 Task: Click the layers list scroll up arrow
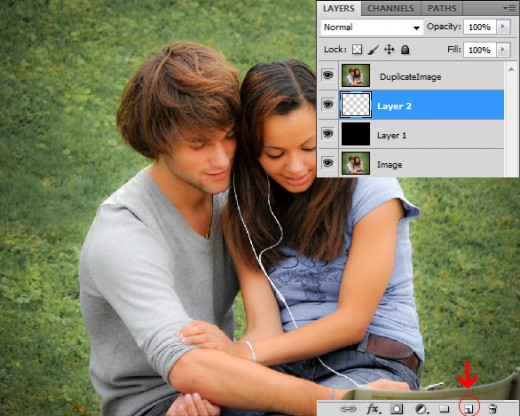point(511,69)
